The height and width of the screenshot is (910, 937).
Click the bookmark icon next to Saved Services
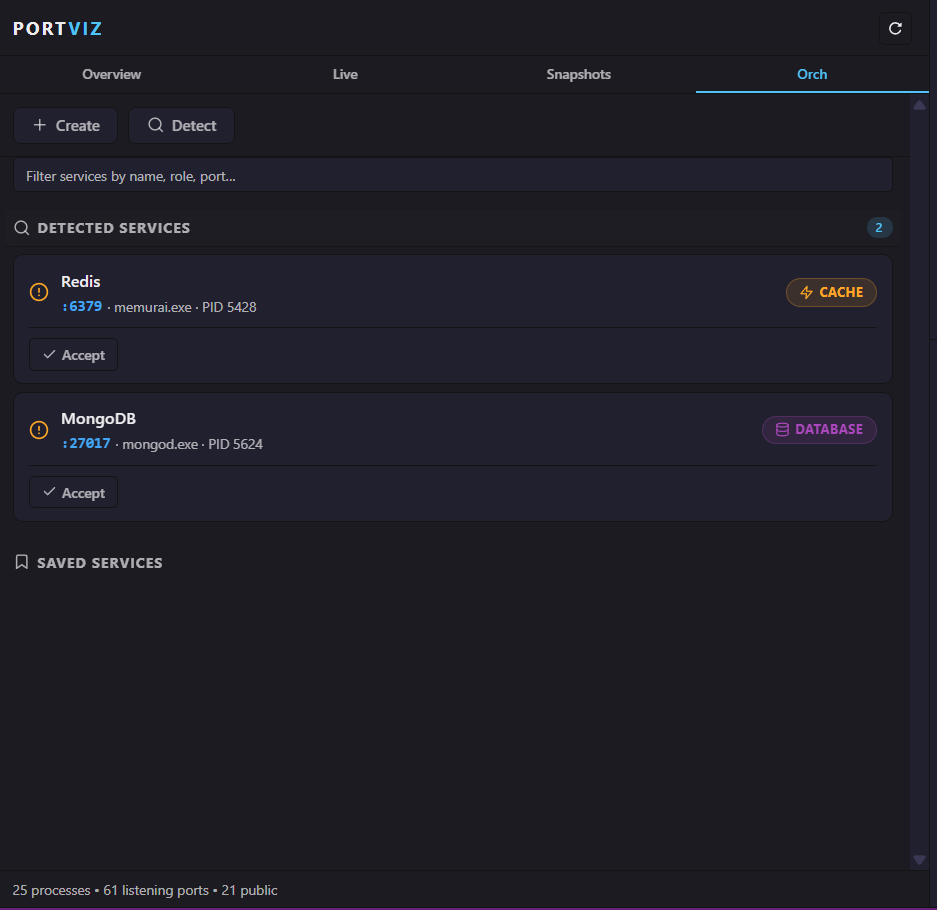coord(21,562)
